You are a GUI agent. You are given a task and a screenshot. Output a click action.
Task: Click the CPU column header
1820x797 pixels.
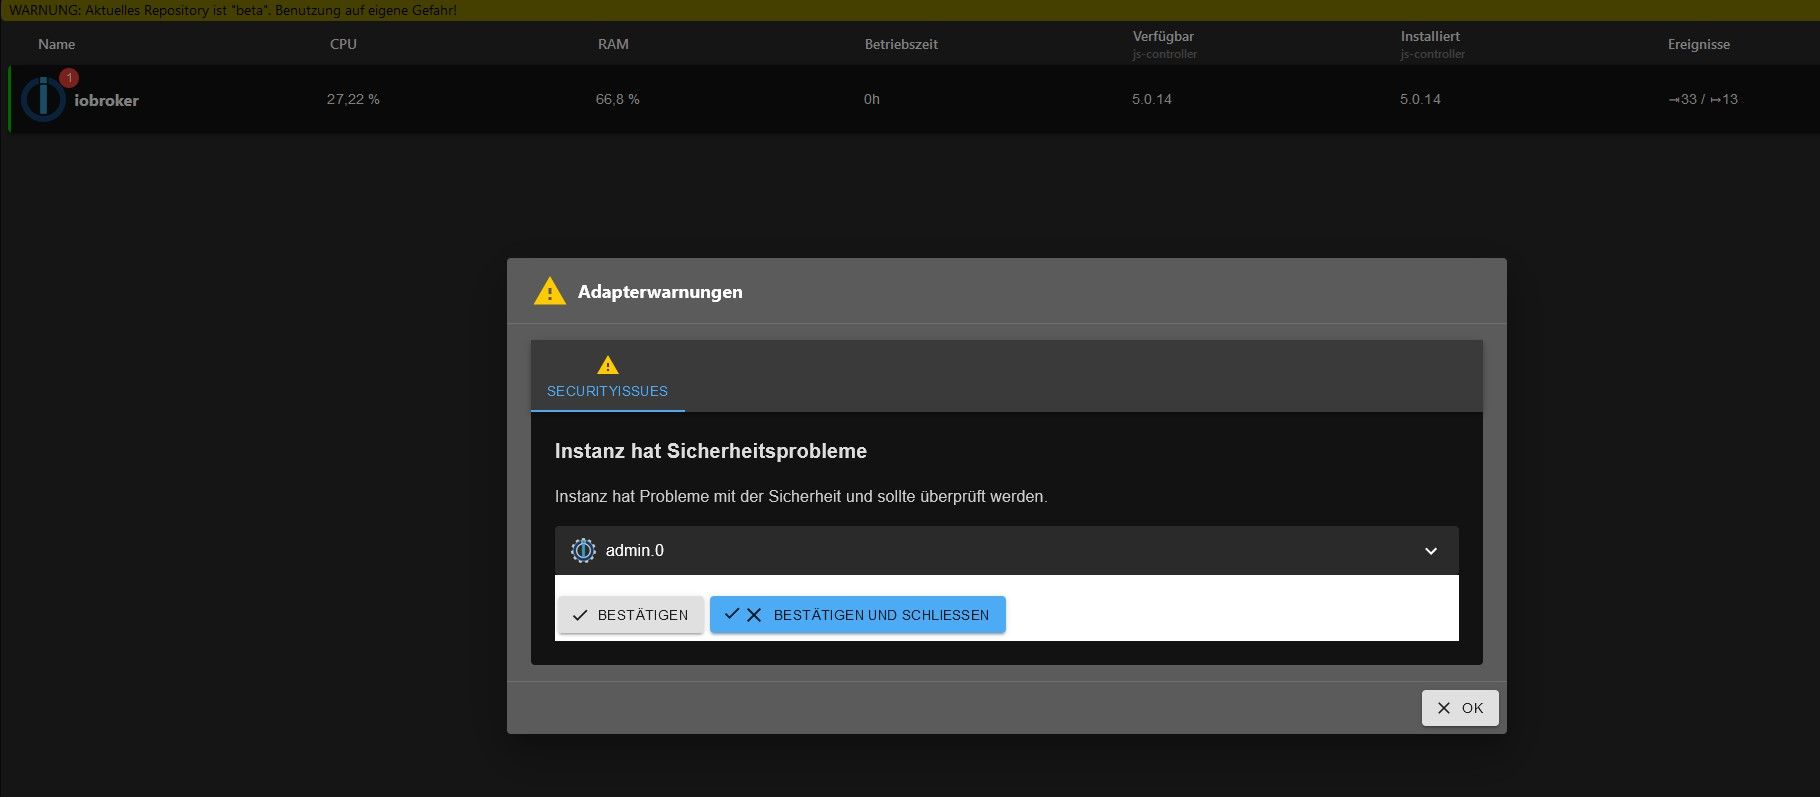[x=343, y=44]
